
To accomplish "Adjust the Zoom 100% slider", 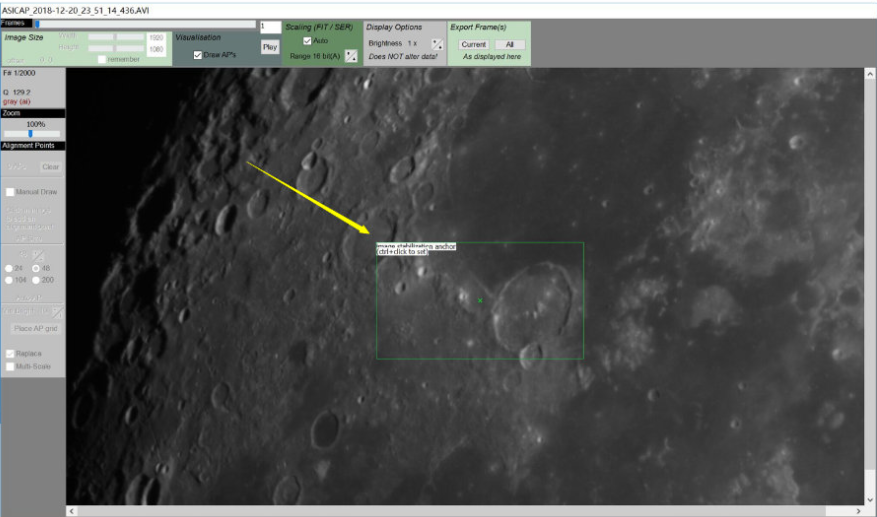I will tap(30, 133).
